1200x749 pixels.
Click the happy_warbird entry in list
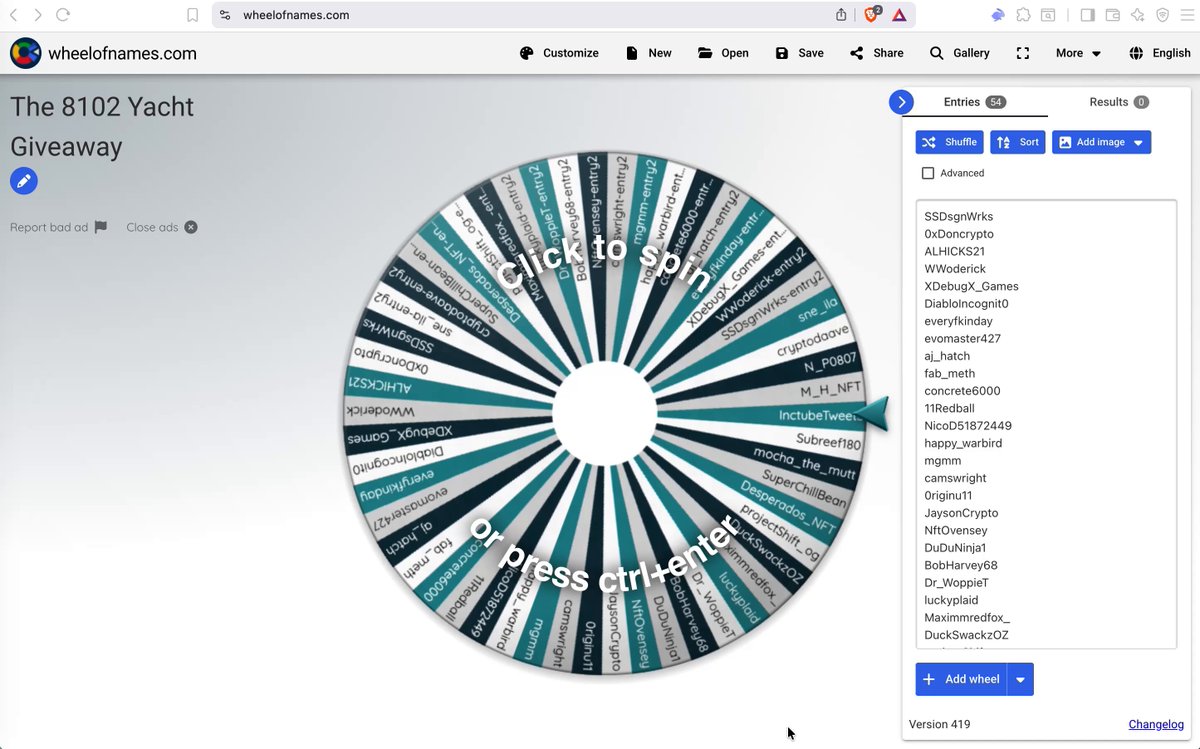pos(963,443)
